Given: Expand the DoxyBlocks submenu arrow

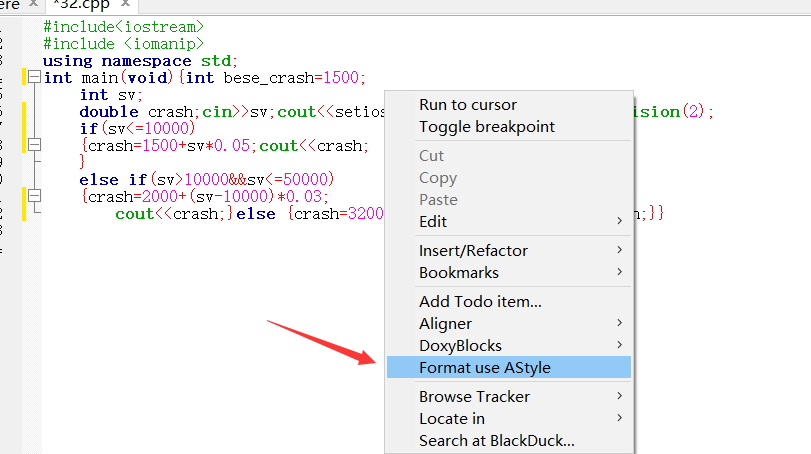Looking at the screenshot, I should pos(620,345).
